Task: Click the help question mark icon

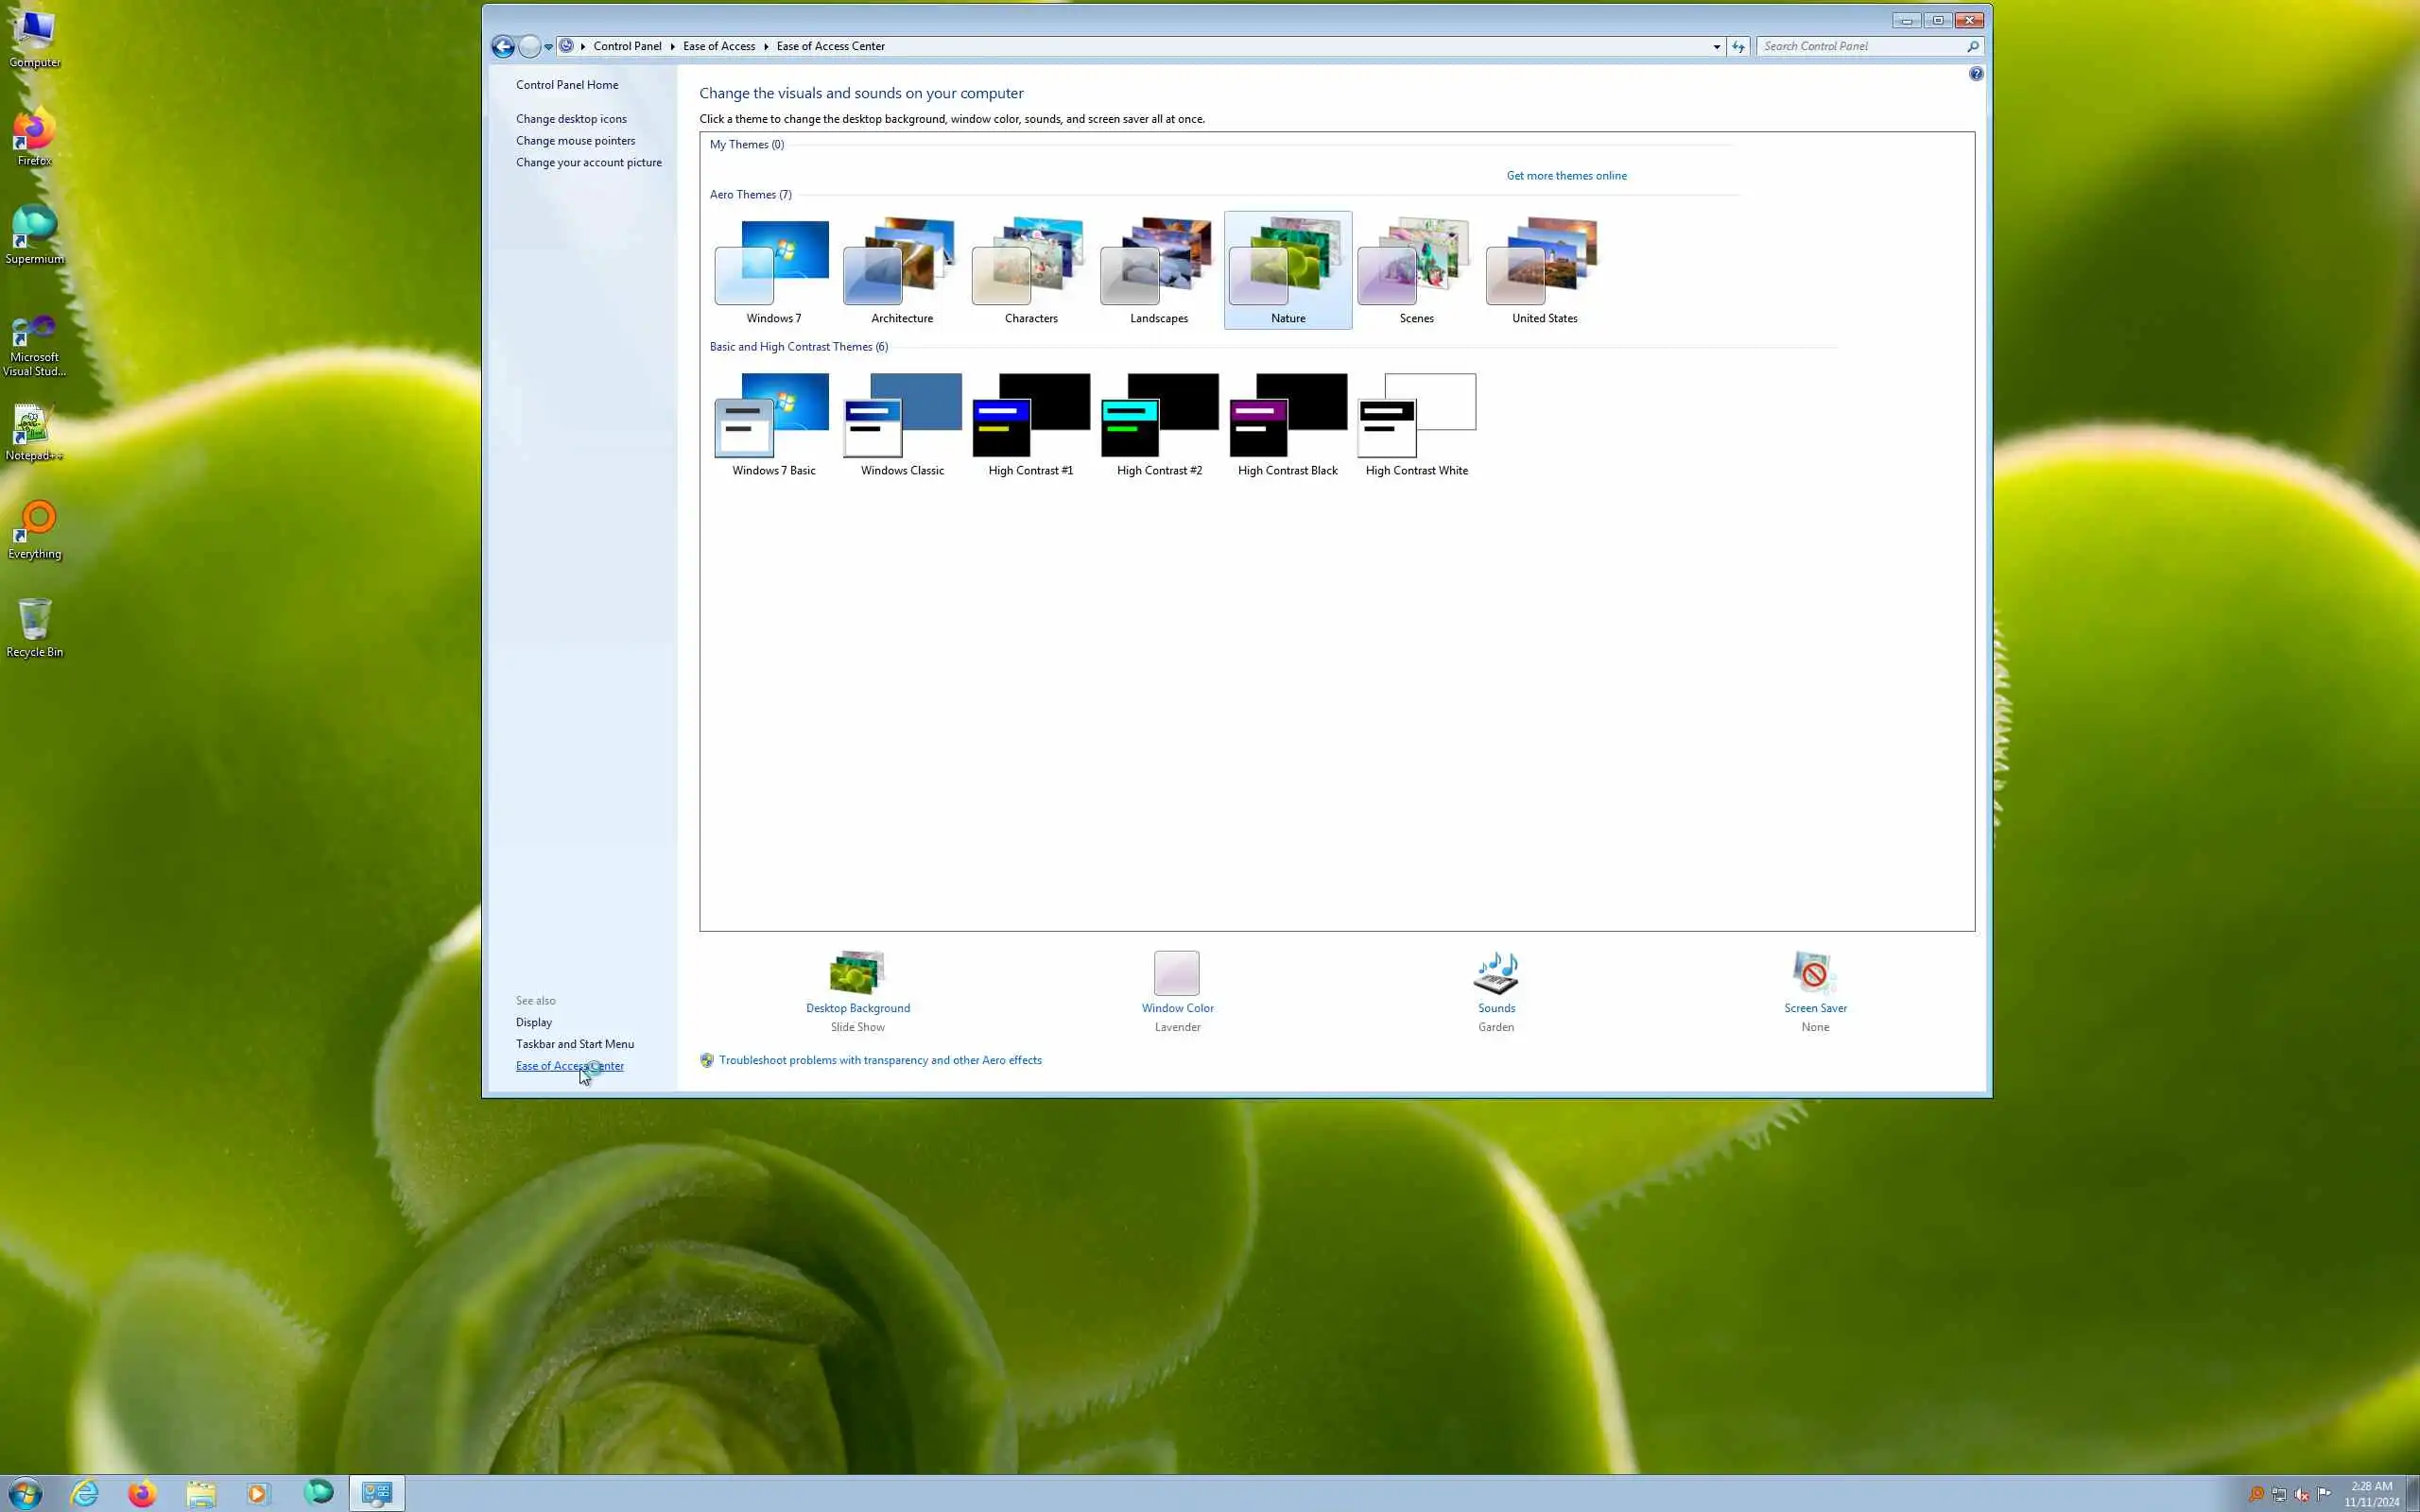Action: click(1975, 74)
